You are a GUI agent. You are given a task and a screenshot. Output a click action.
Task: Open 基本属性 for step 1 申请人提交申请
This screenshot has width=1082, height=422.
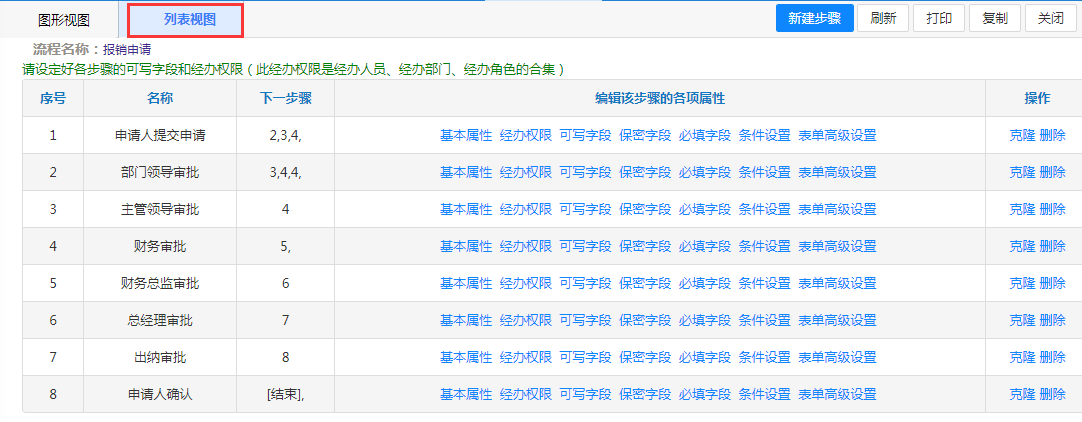[466, 136]
